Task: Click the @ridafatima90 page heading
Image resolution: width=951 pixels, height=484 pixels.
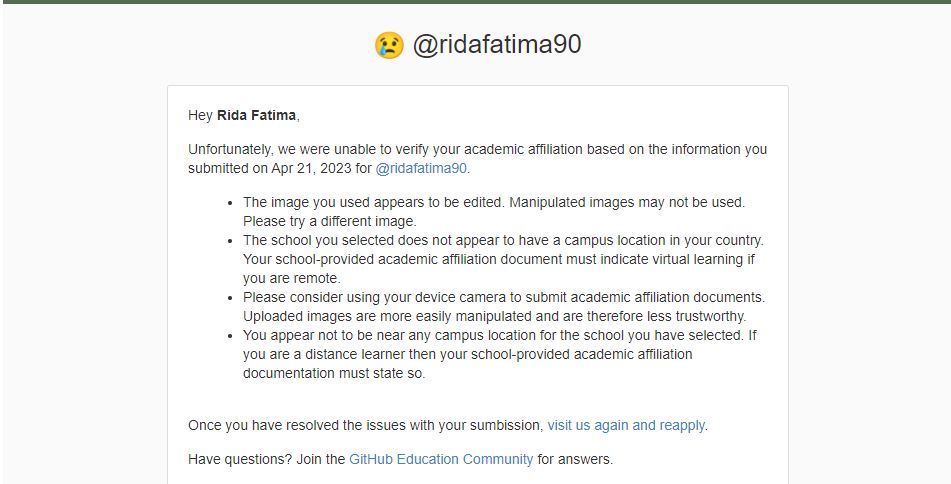Action: click(x=496, y=45)
